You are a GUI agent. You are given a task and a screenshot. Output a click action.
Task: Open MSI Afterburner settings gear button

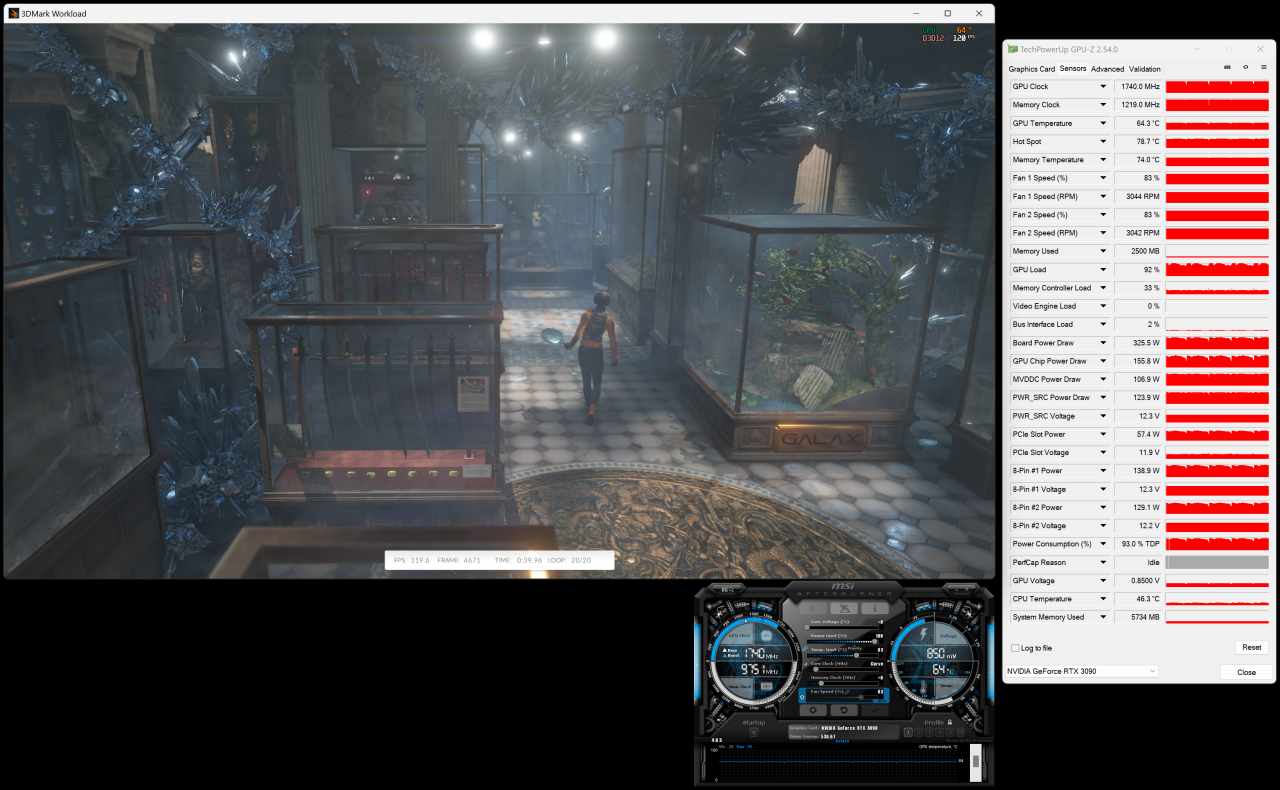coord(812,710)
